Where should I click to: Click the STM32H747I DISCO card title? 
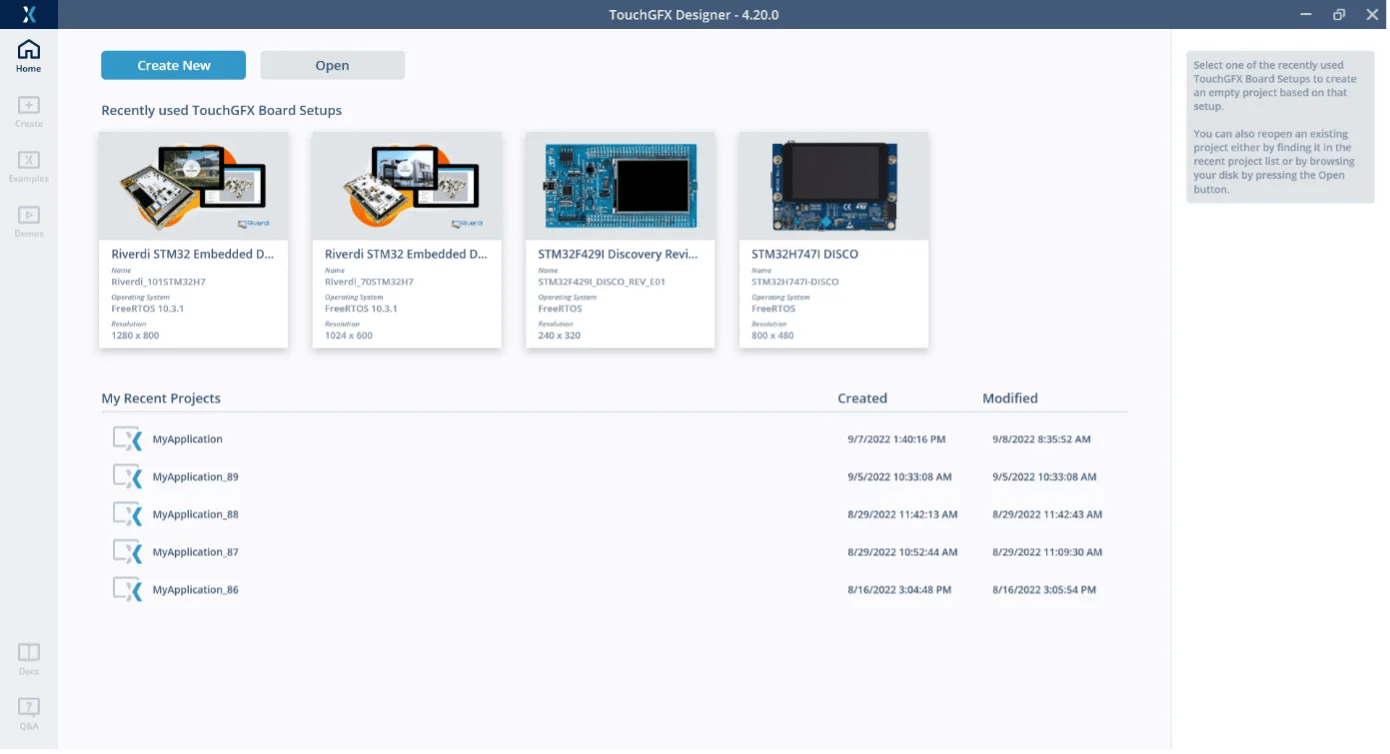pyautogui.click(x=805, y=254)
